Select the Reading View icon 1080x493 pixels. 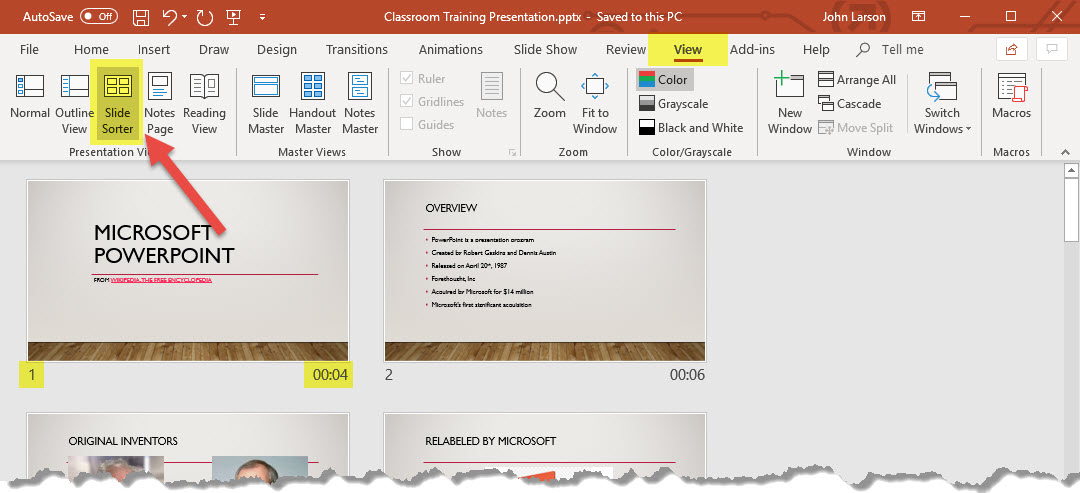[204, 103]
